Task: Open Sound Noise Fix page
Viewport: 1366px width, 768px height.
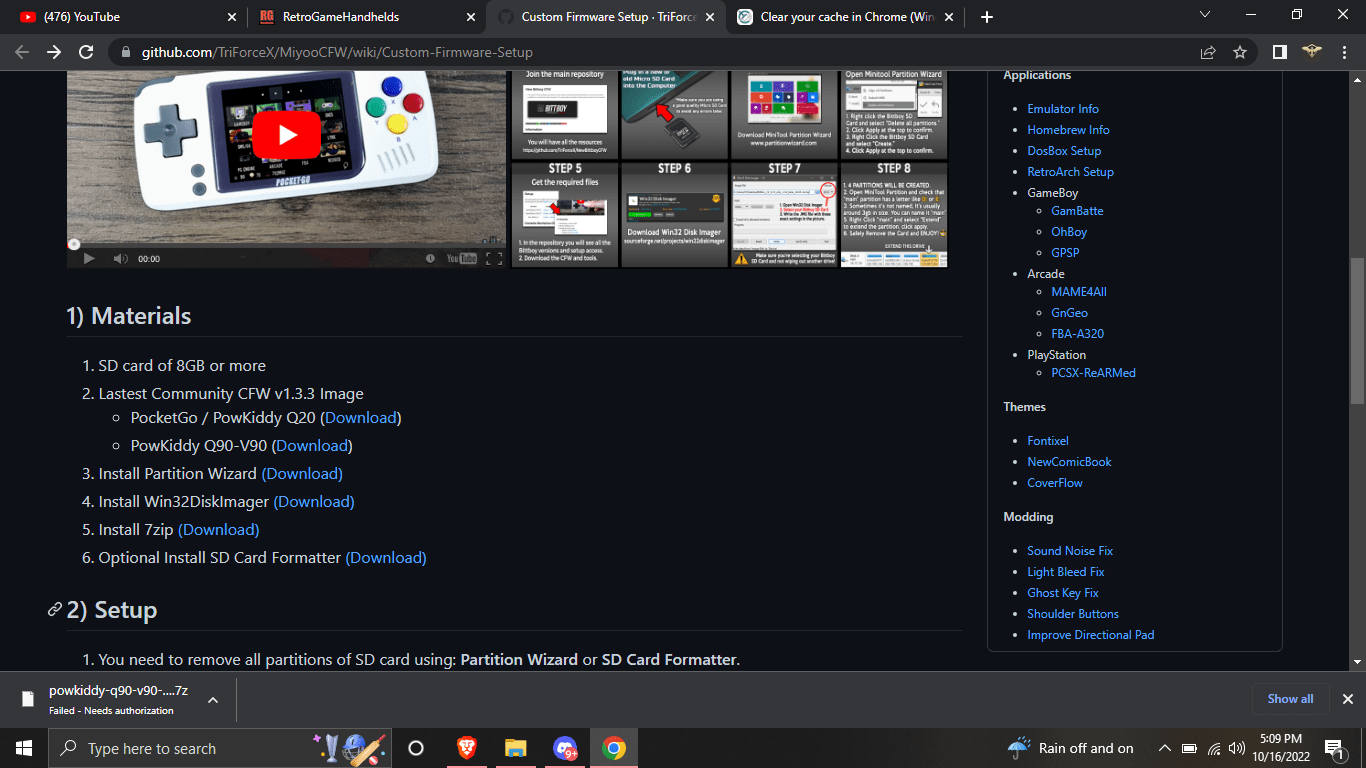Action: click(x=1070, y=551)
